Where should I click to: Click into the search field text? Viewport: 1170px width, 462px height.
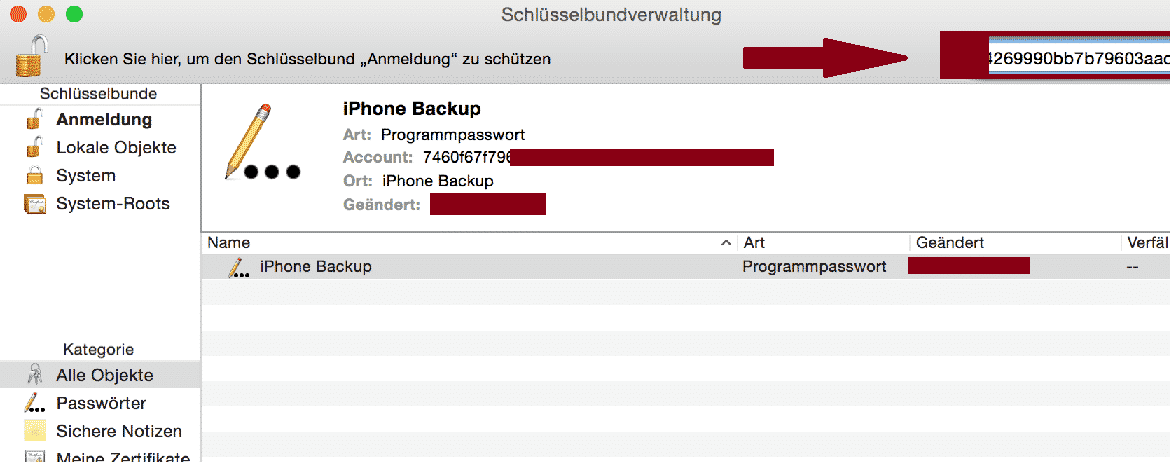1078,58
